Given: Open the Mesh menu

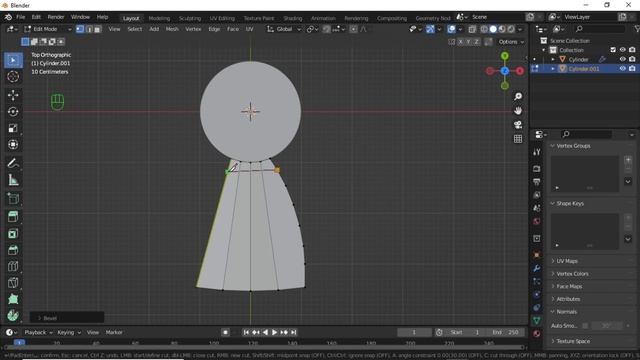Looking at the screenshot, I should 172,29.
